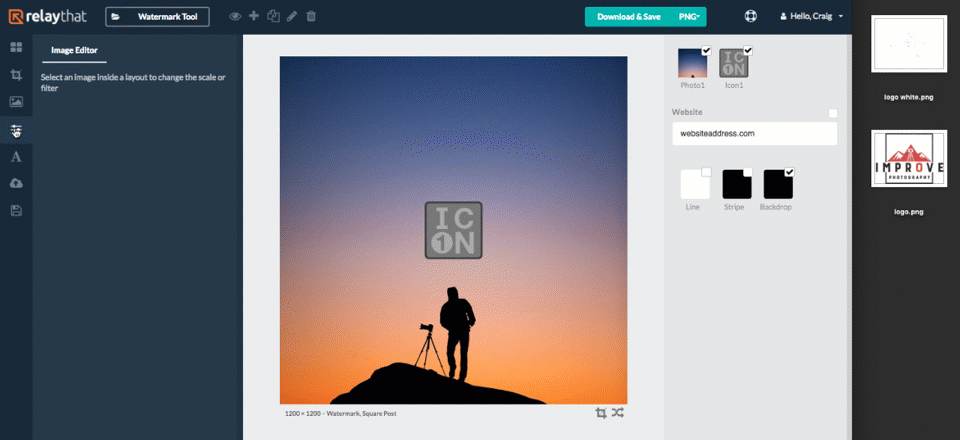Click the '1200 × 1200 – Watermark, Square Post' label

point(340,414)
